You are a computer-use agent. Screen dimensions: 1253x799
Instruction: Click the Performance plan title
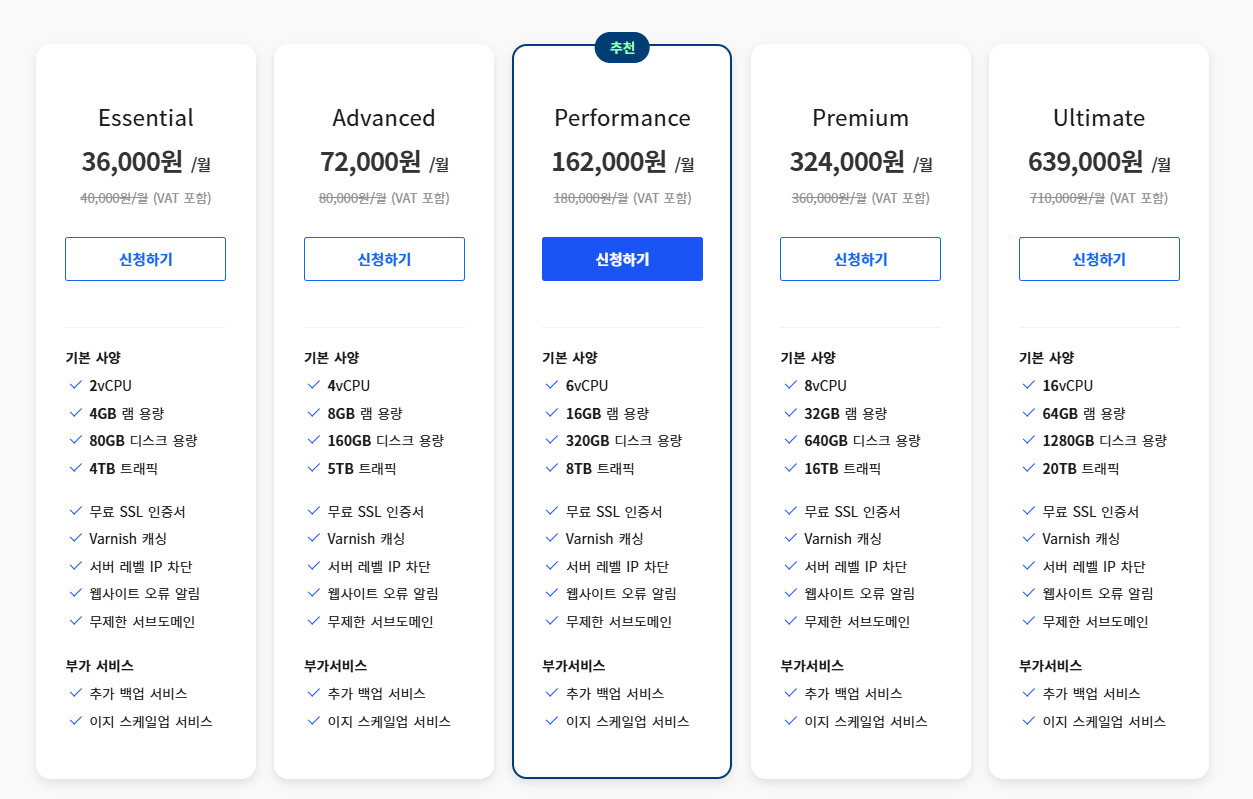pyautogui.click(x=622, y=117)
